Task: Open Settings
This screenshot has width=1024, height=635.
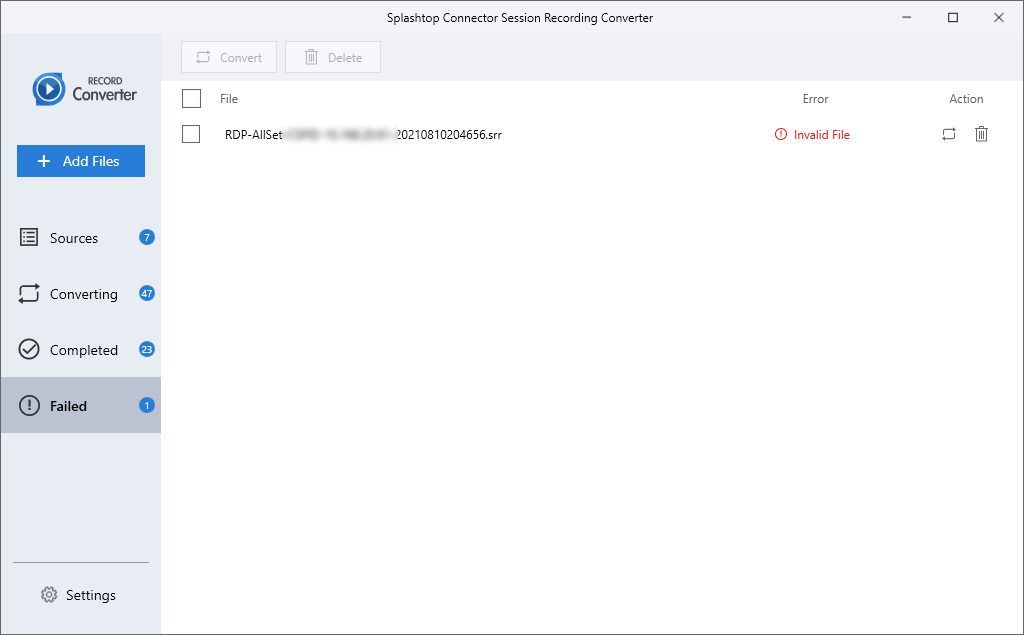Action: tap(78, 594)
